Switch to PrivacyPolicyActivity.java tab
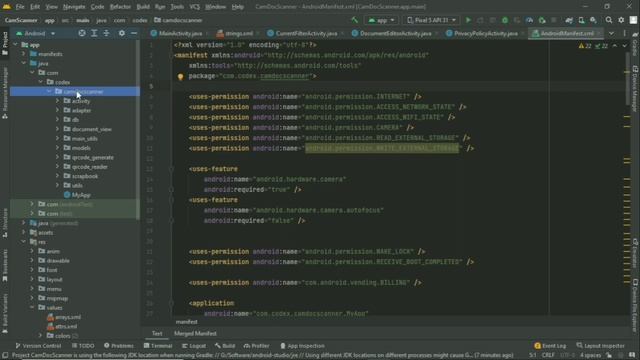Screen dimensions: 640x360 click(x=482, y=33)
